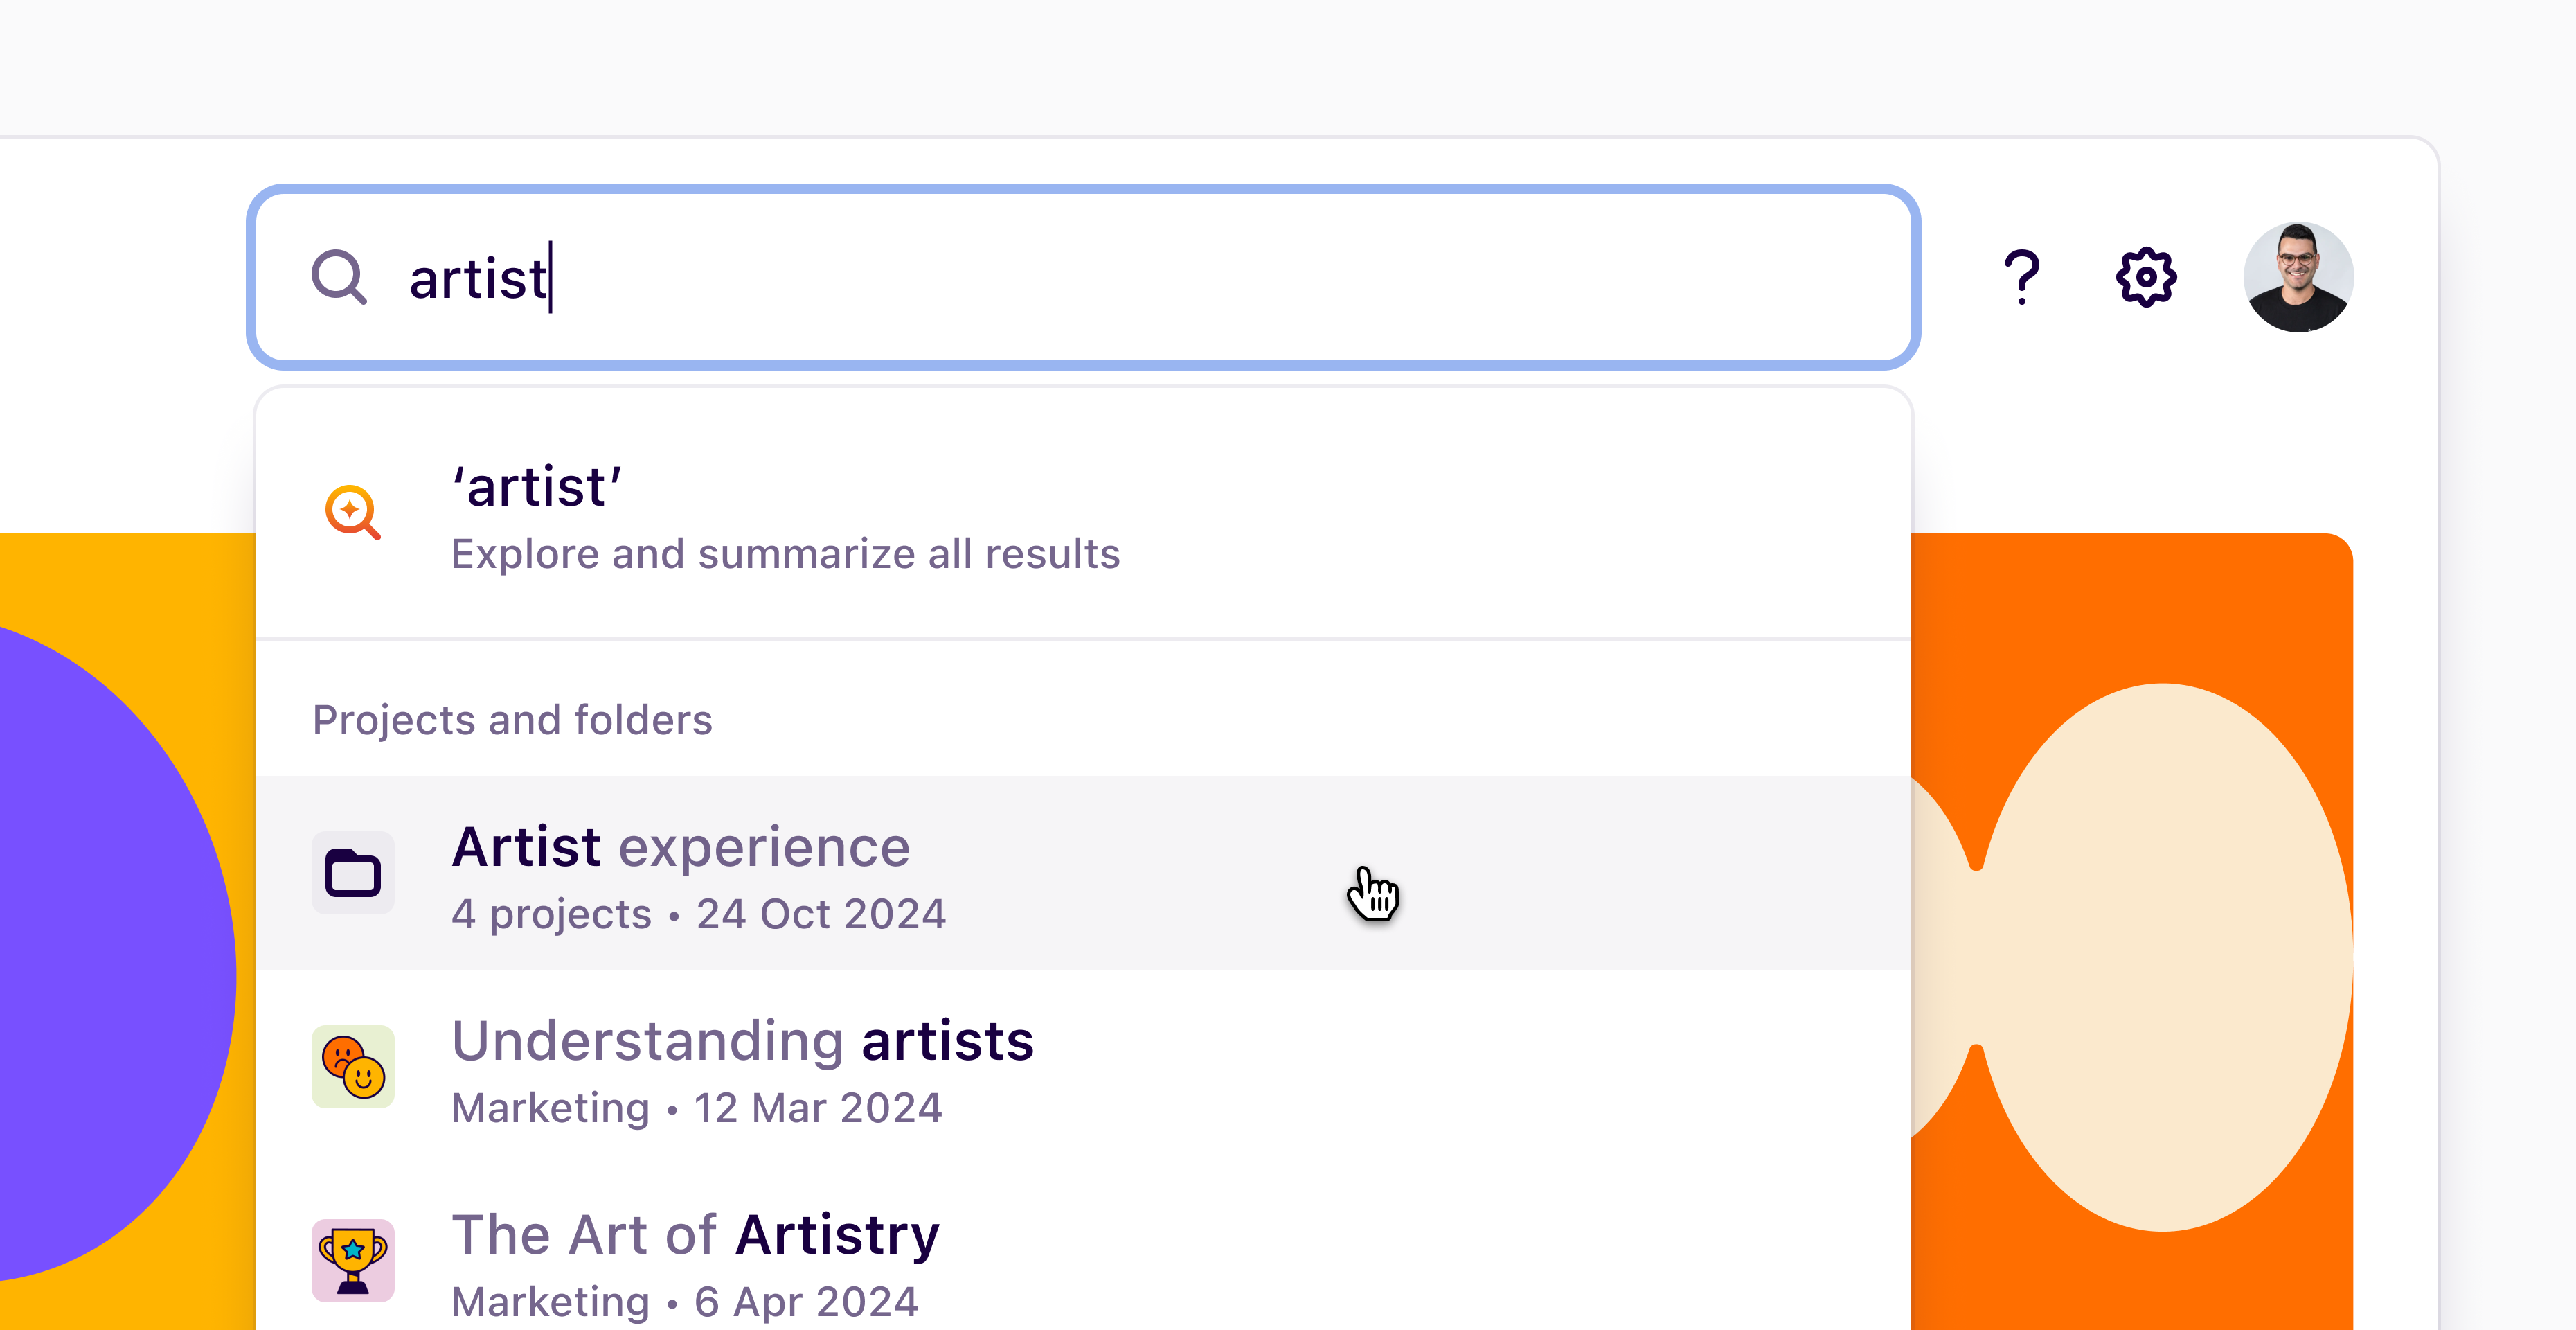Click the 'Projects and folders' section header
The image size is (2576, 1330).
pyautogui.click(x=513, y=719)
